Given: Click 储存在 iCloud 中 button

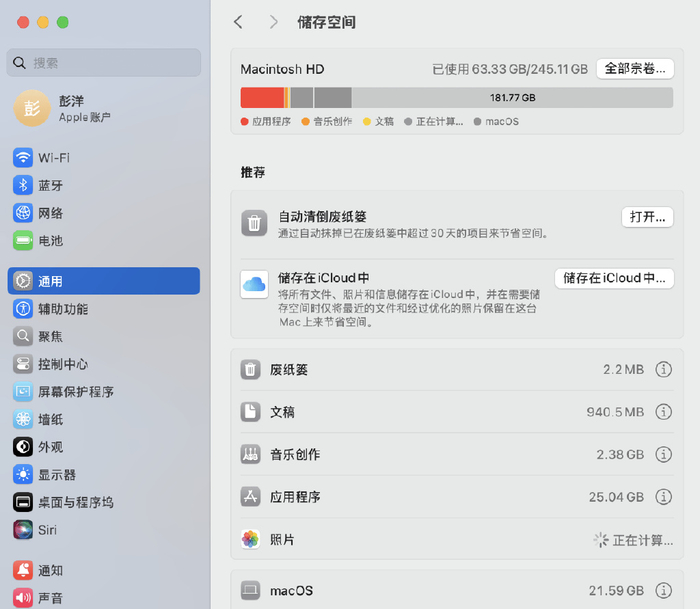Looking at the screenshot, I should (614, 278).
